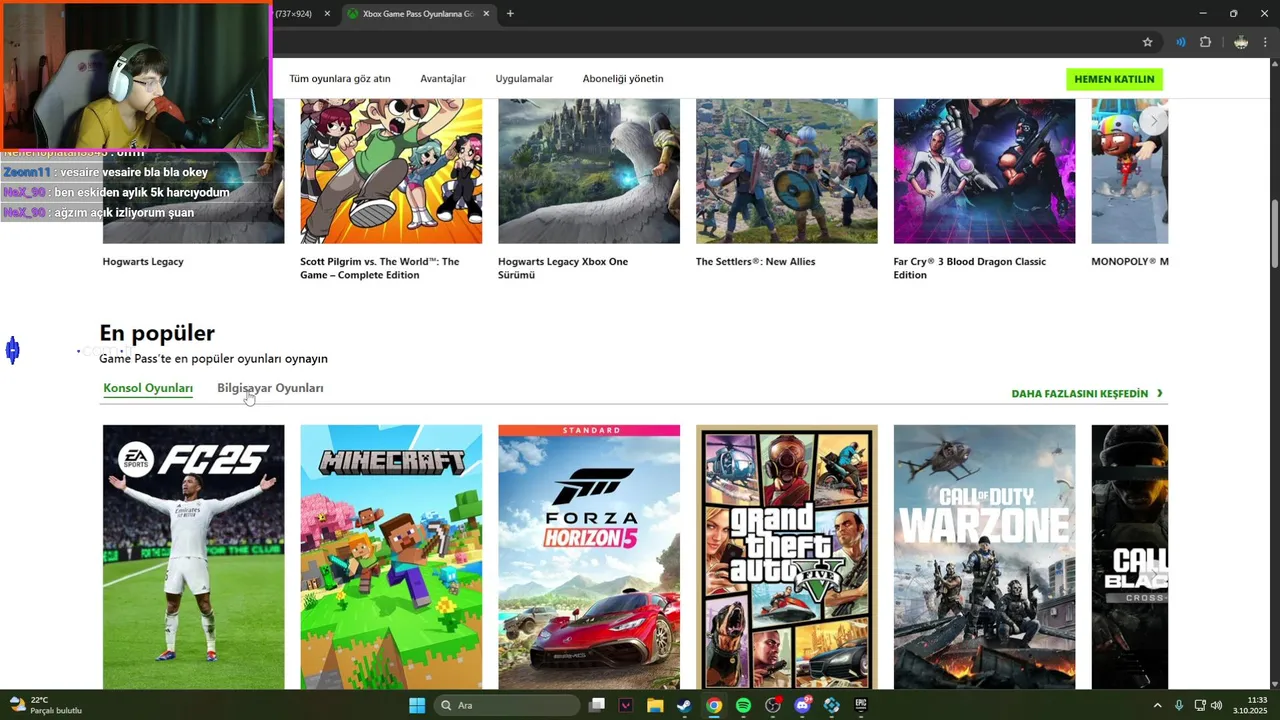
Task: Open the Avantajlar nav item
Action: (x=443, y=79)
